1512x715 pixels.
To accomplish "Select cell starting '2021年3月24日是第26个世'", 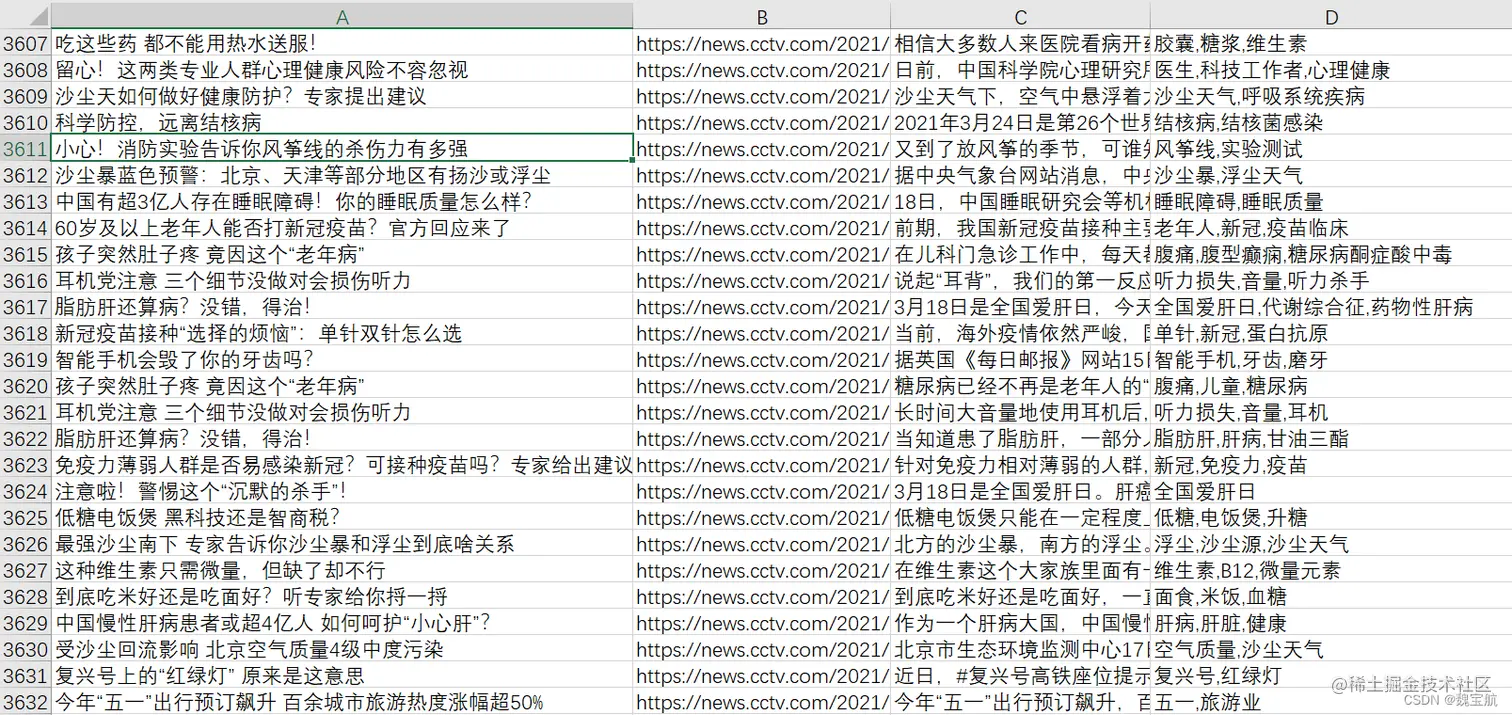I will (1020, 123).
